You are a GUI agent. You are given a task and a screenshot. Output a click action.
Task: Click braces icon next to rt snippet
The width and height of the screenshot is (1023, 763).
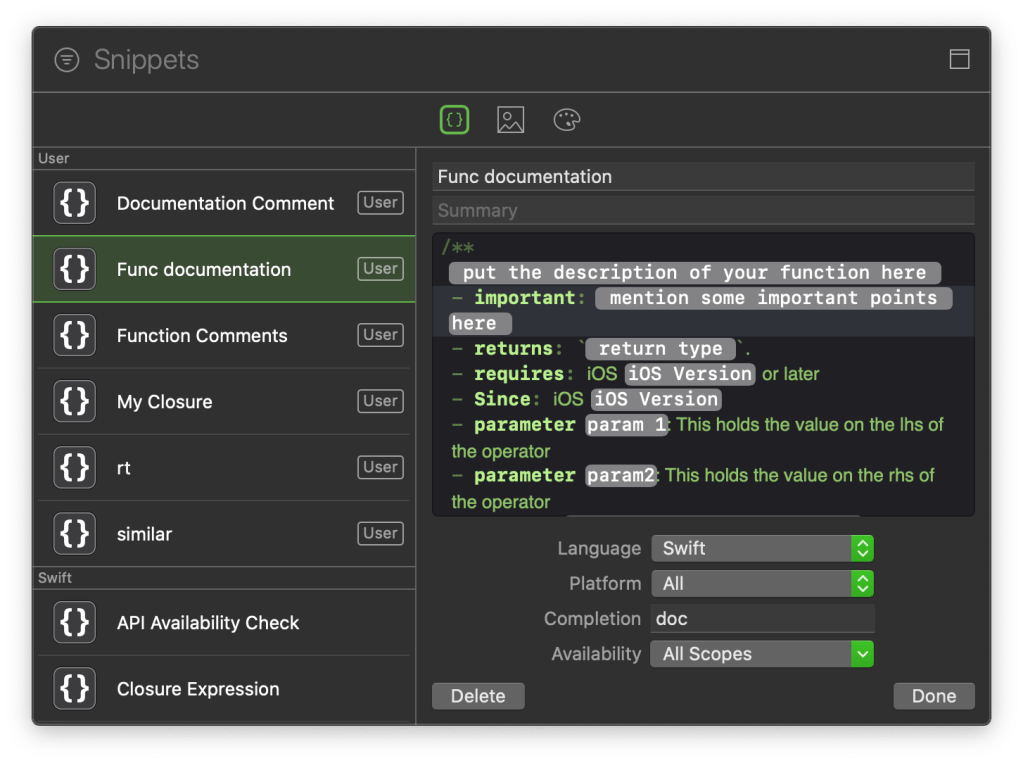75,467
